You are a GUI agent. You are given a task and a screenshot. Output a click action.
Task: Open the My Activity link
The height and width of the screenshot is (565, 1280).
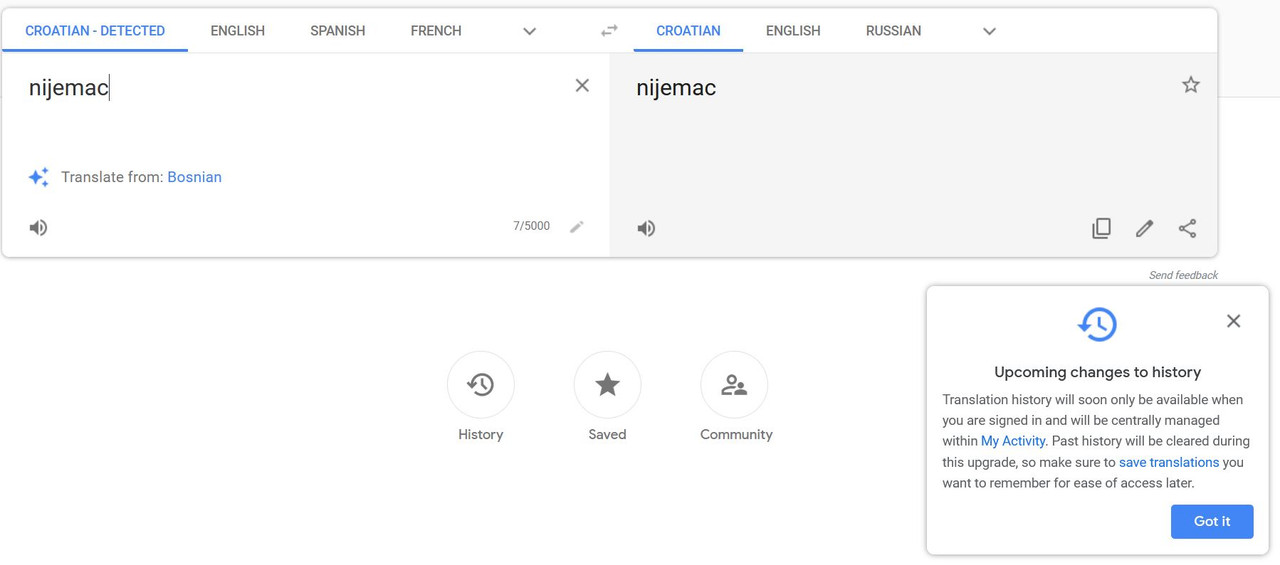pyautogui.click(x=1013, y=441)
